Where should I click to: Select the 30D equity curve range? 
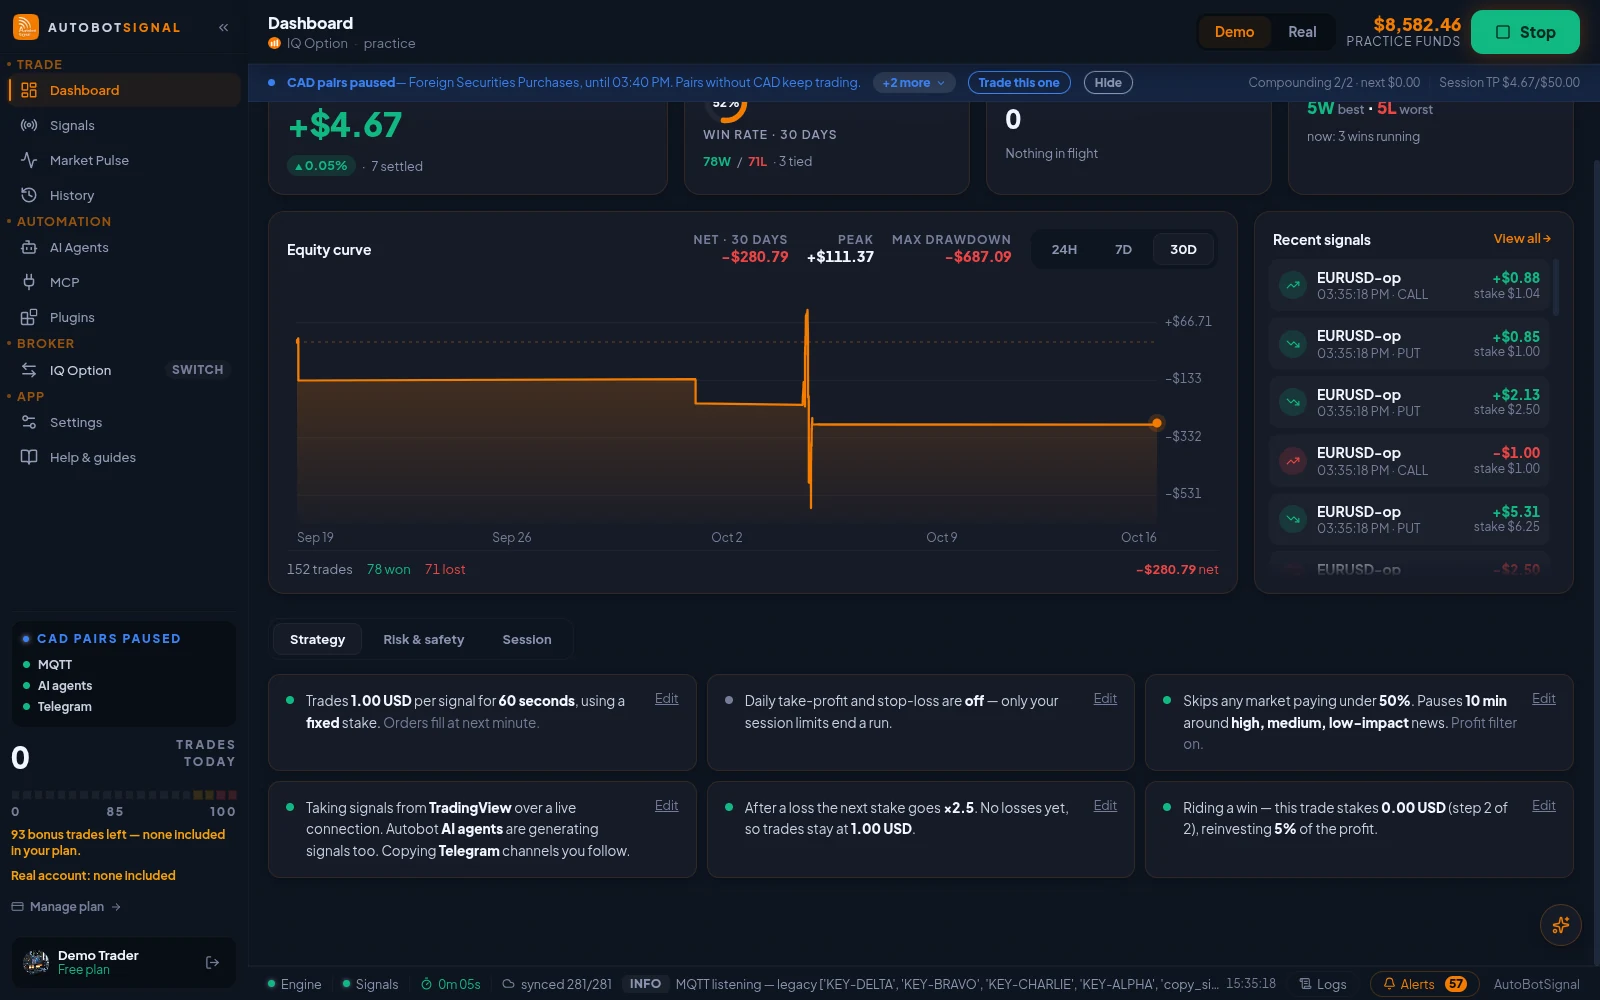coord(1183,250)
